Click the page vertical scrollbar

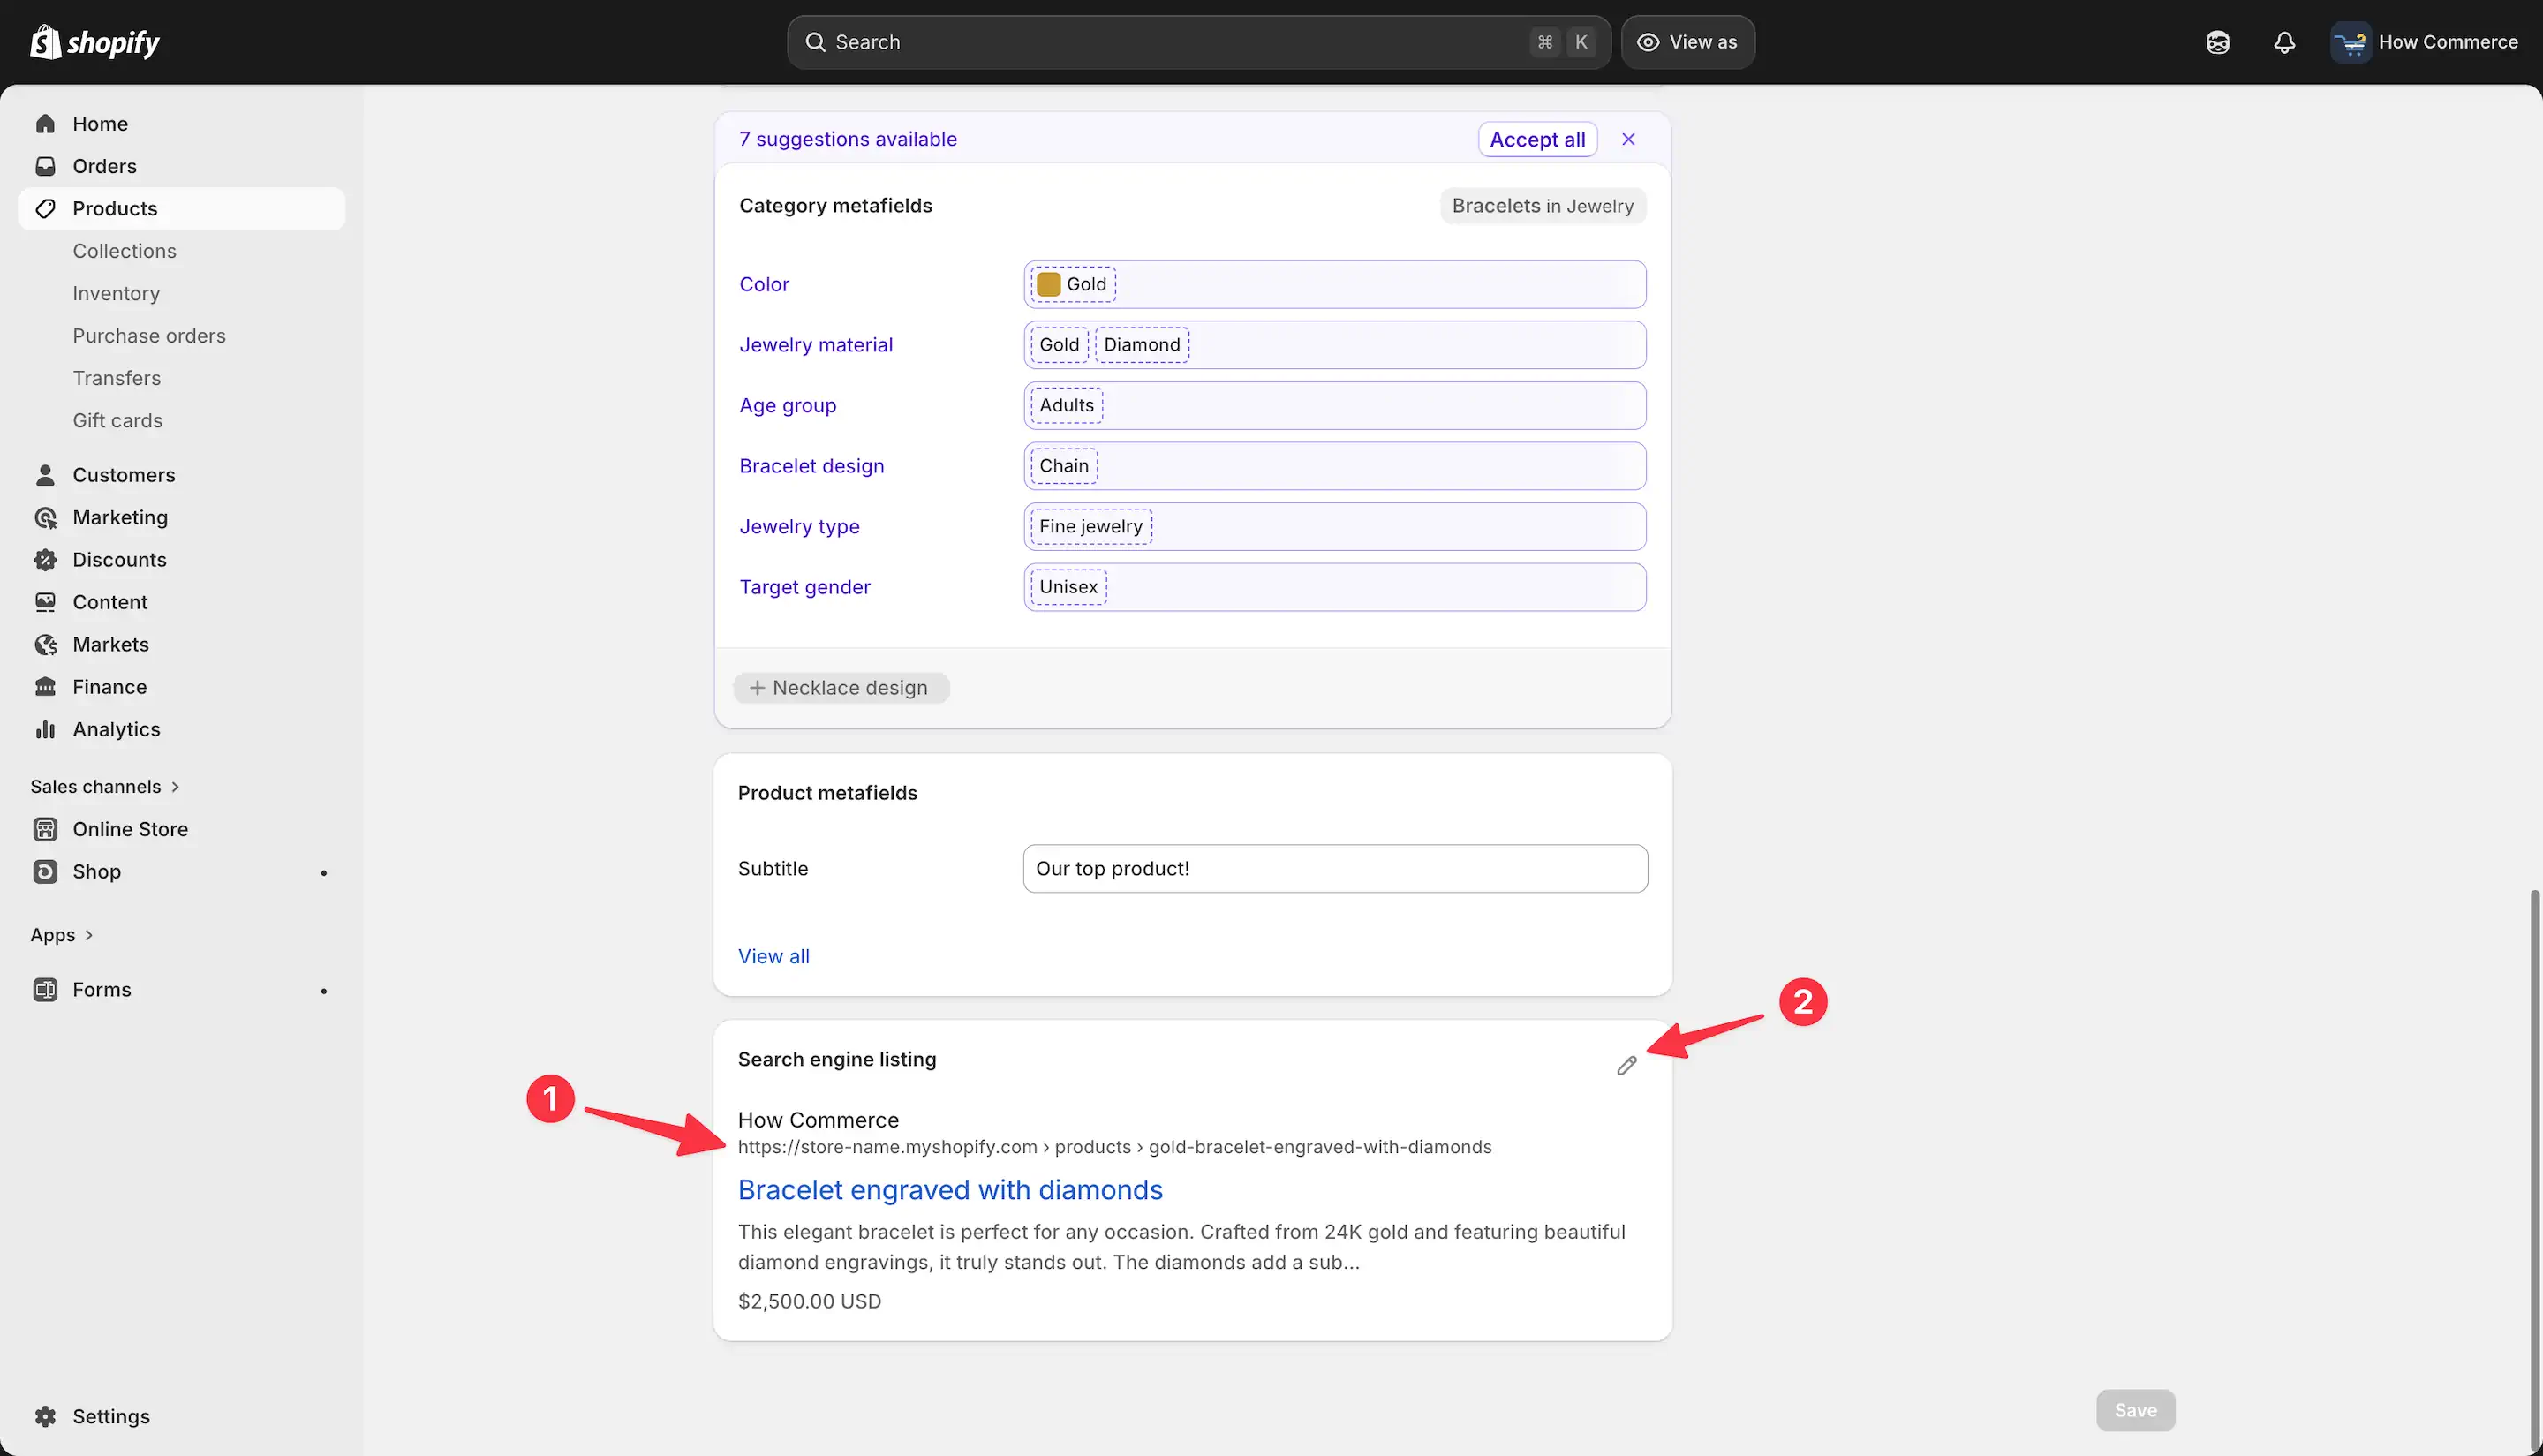coord(2535,1170)
